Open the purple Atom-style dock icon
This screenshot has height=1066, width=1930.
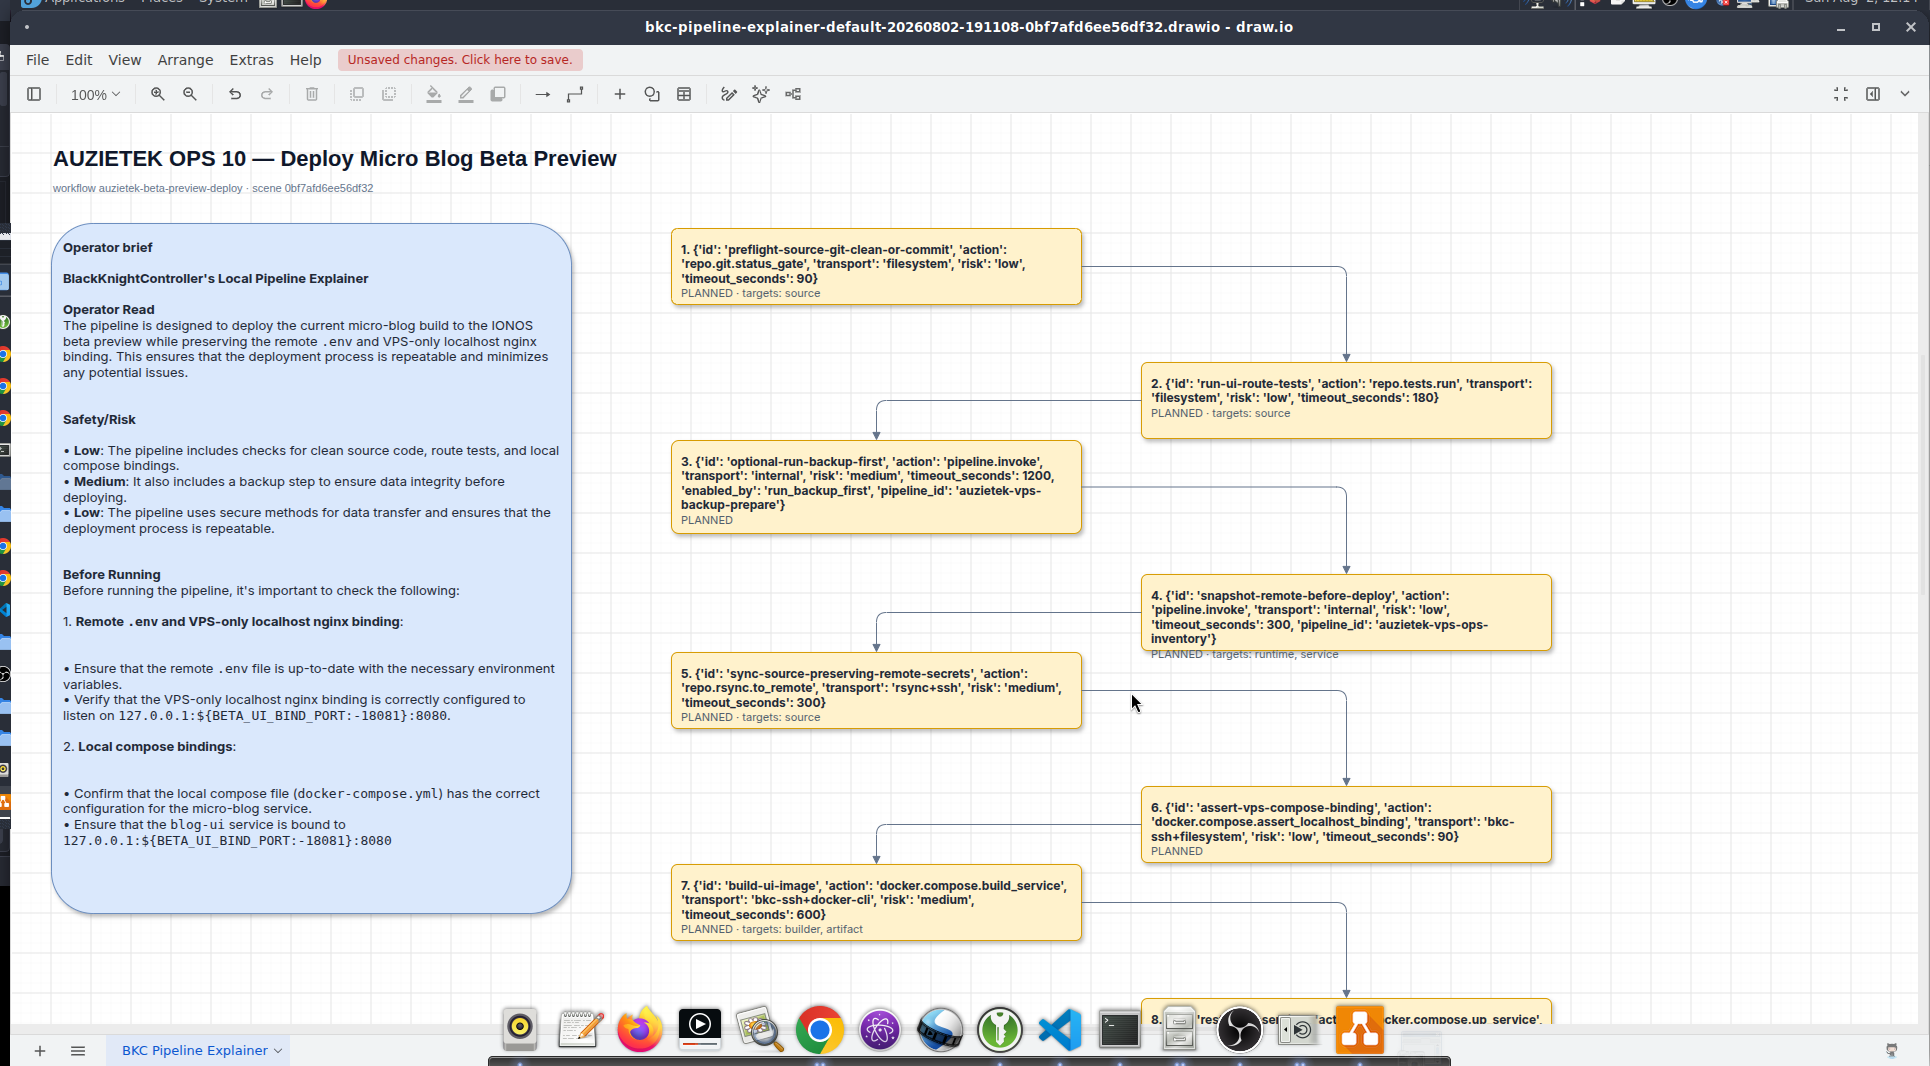(x=880, y=1029)
